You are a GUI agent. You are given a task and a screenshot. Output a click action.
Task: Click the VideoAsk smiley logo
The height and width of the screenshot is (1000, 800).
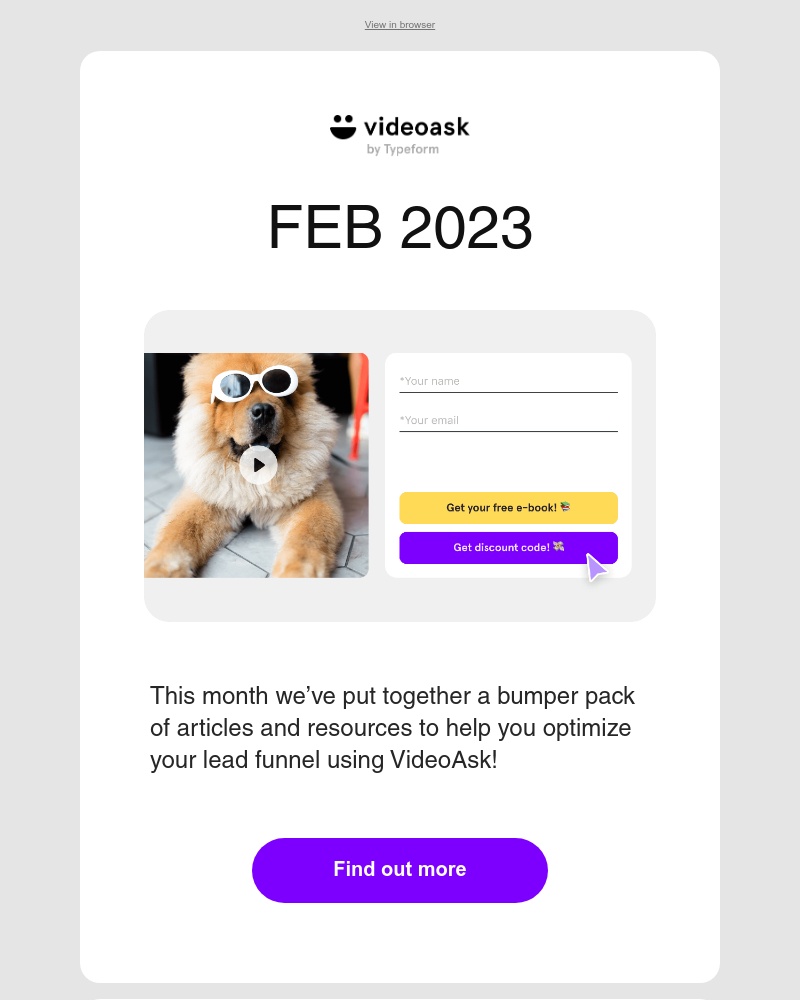point(341,126)
